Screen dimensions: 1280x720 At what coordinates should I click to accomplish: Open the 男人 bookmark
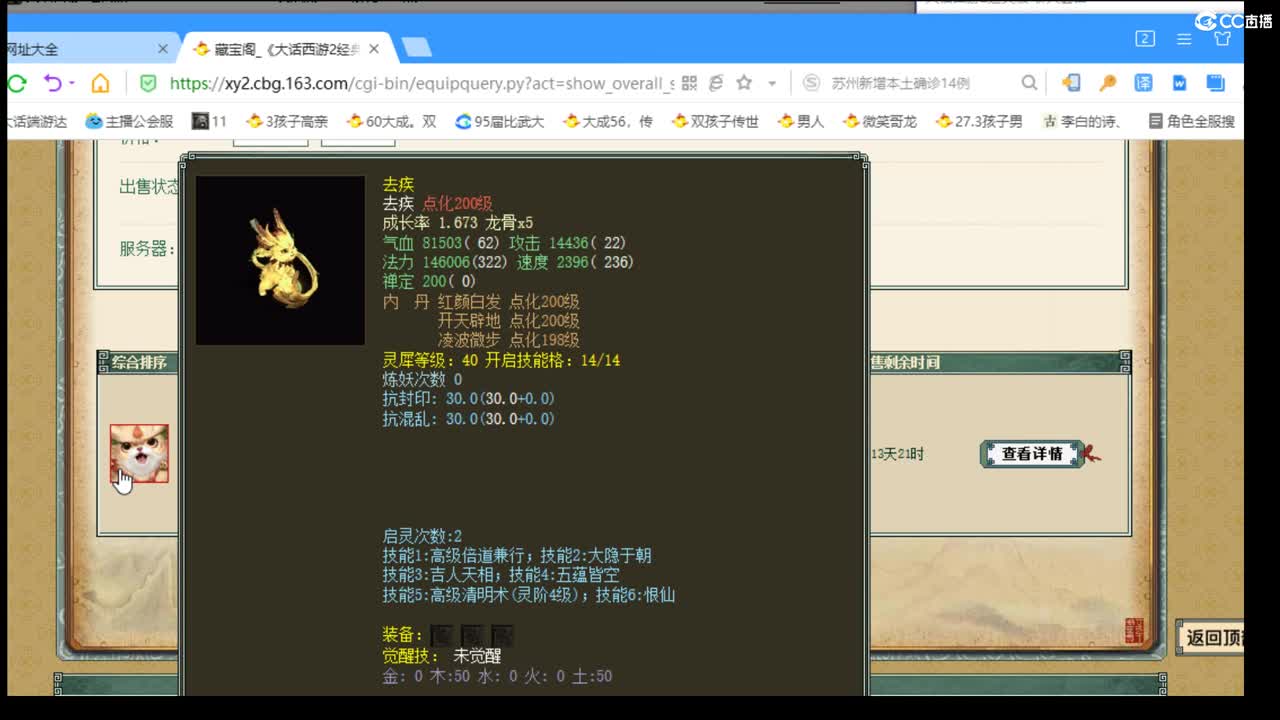801,121
